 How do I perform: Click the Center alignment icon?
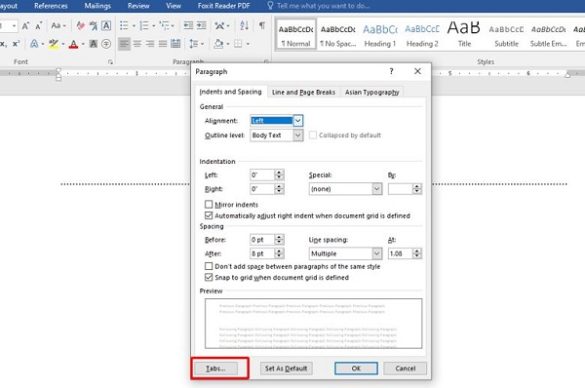pos(137,44)
